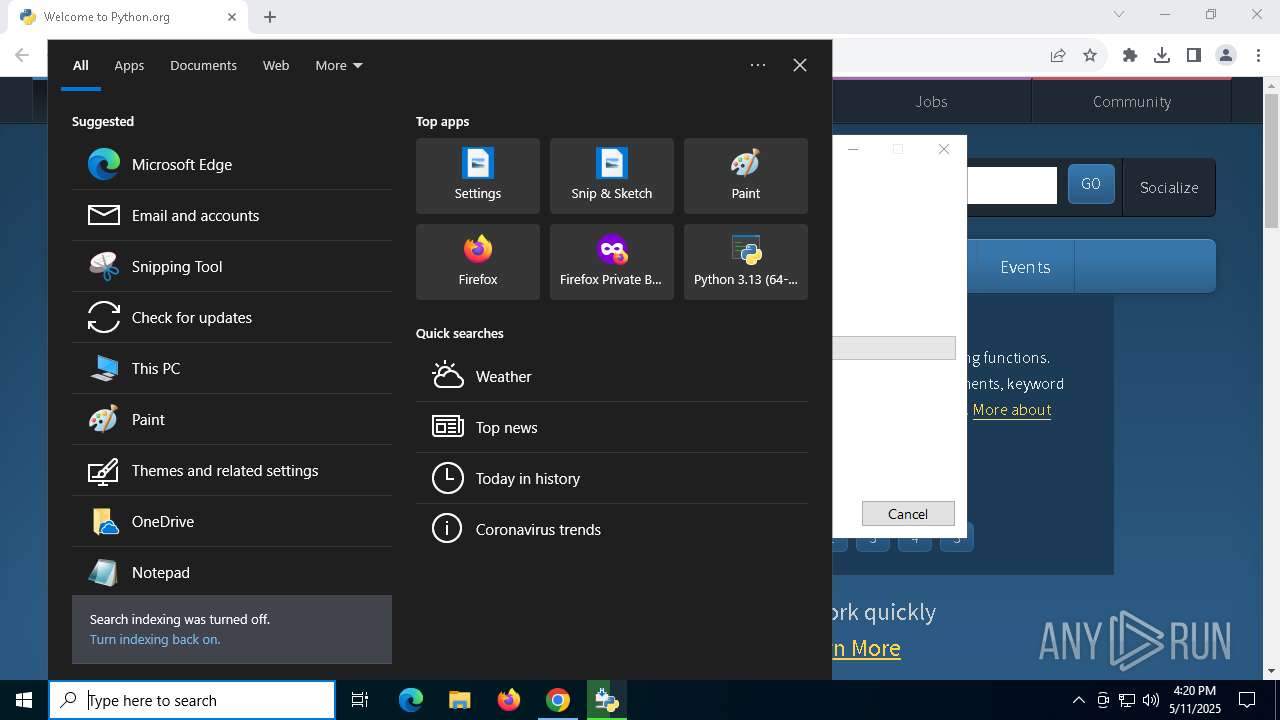1280x720 pixels.
Task: Open the notification center
Action: click(1247, 700)
